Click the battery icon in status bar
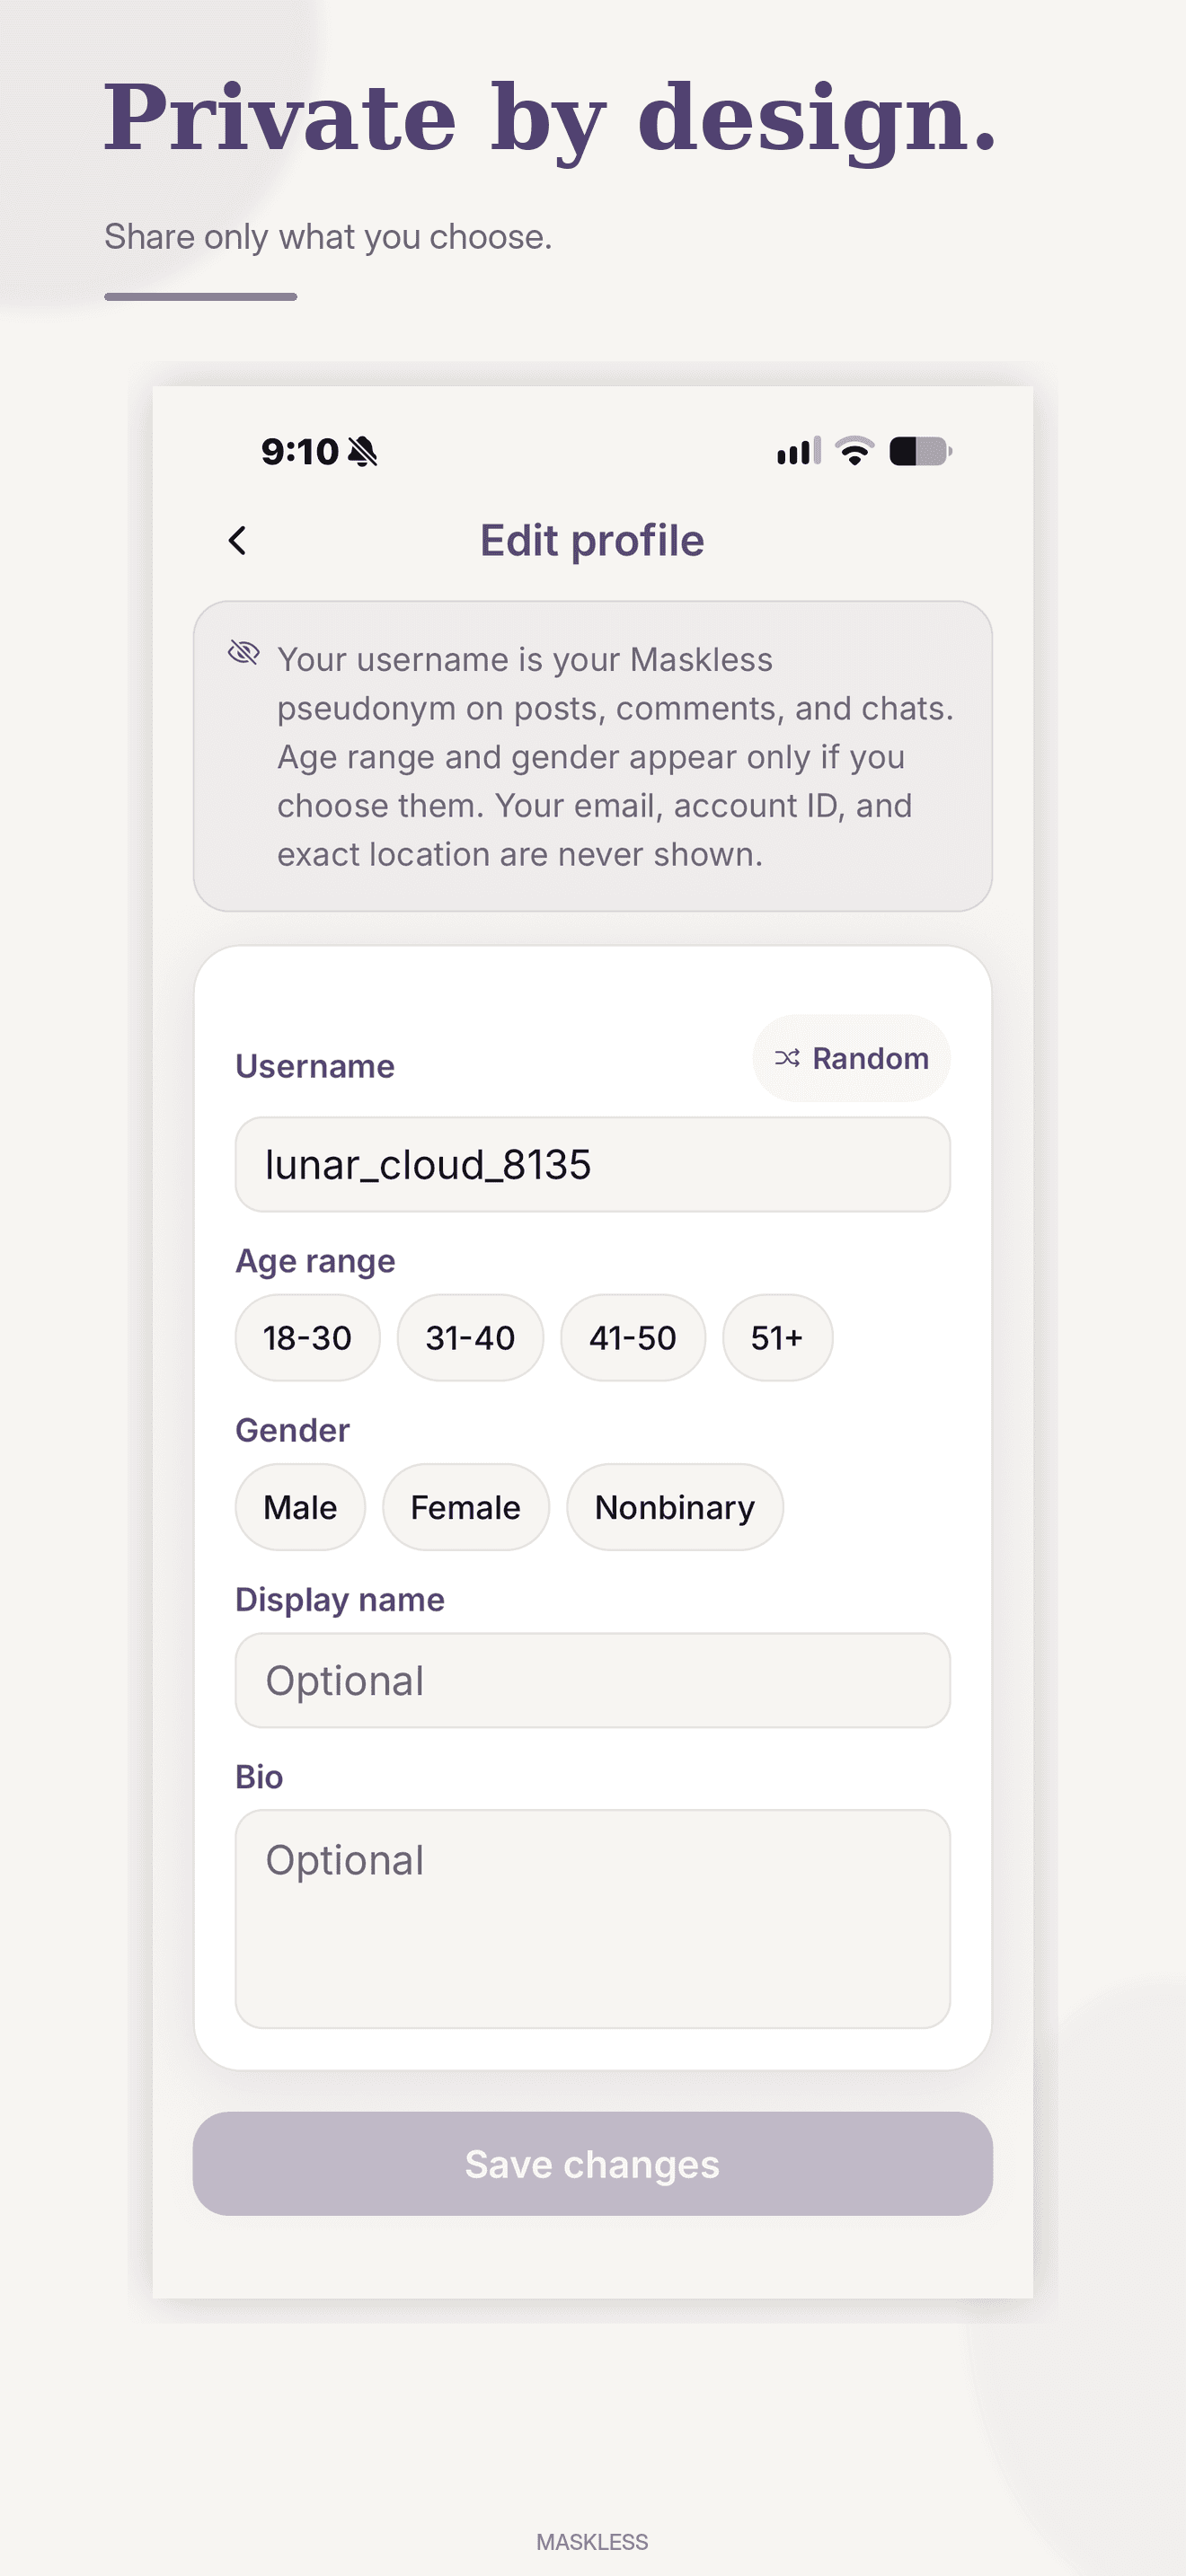Viewport: 1186px width, 2576px height. point(920,451)
